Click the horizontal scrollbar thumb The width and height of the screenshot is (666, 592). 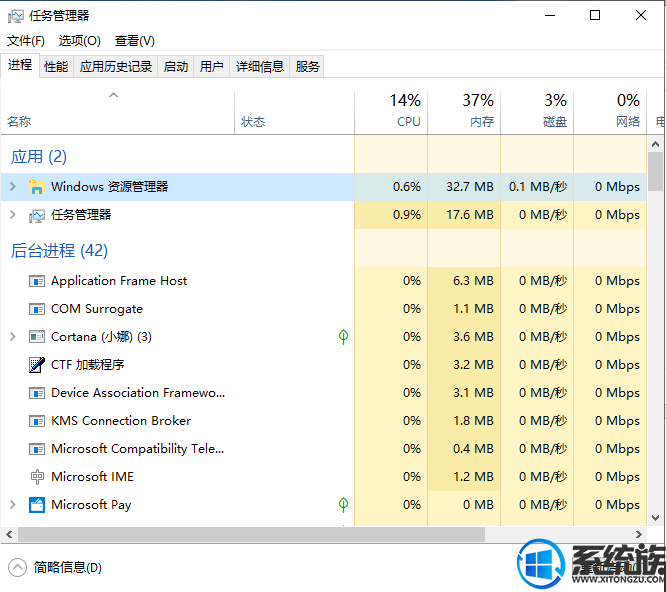click(251, 534)
